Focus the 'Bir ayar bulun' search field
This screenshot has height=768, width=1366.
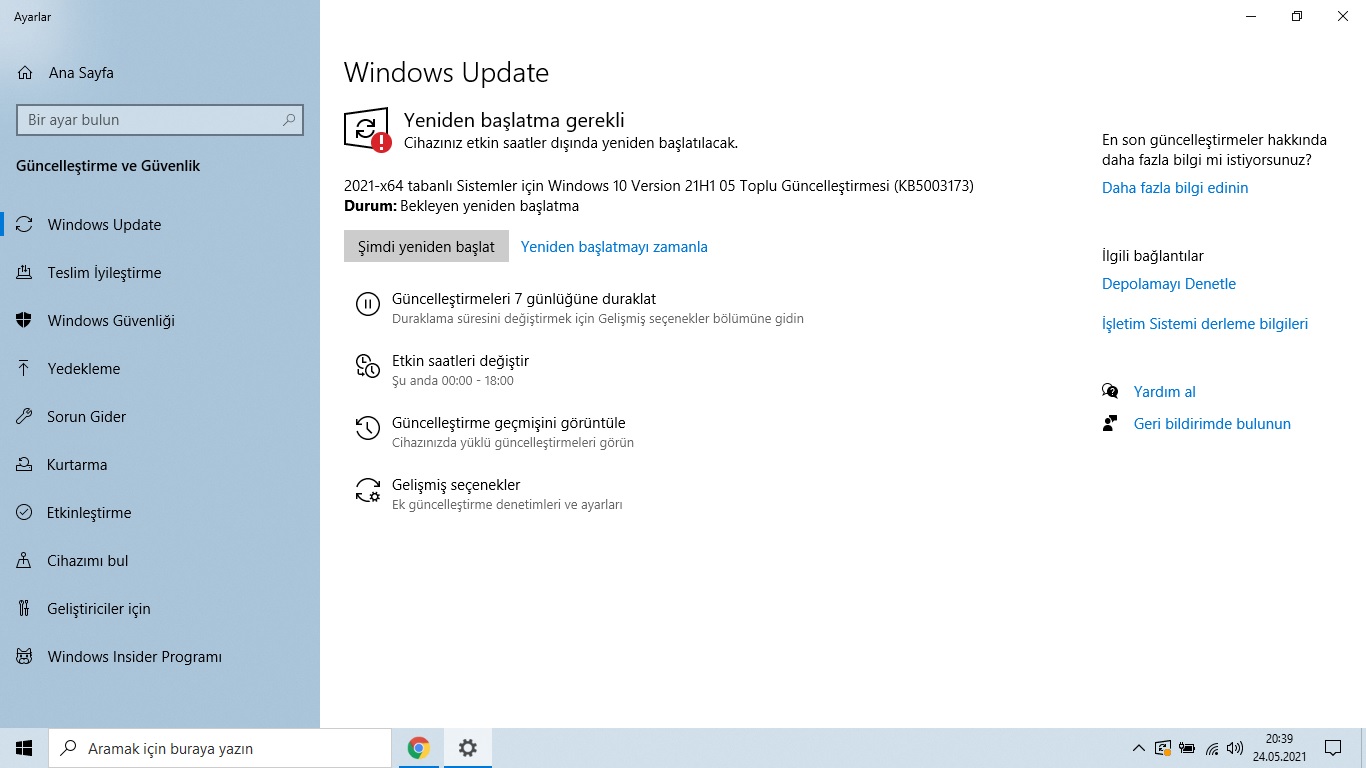click(160, 120)
